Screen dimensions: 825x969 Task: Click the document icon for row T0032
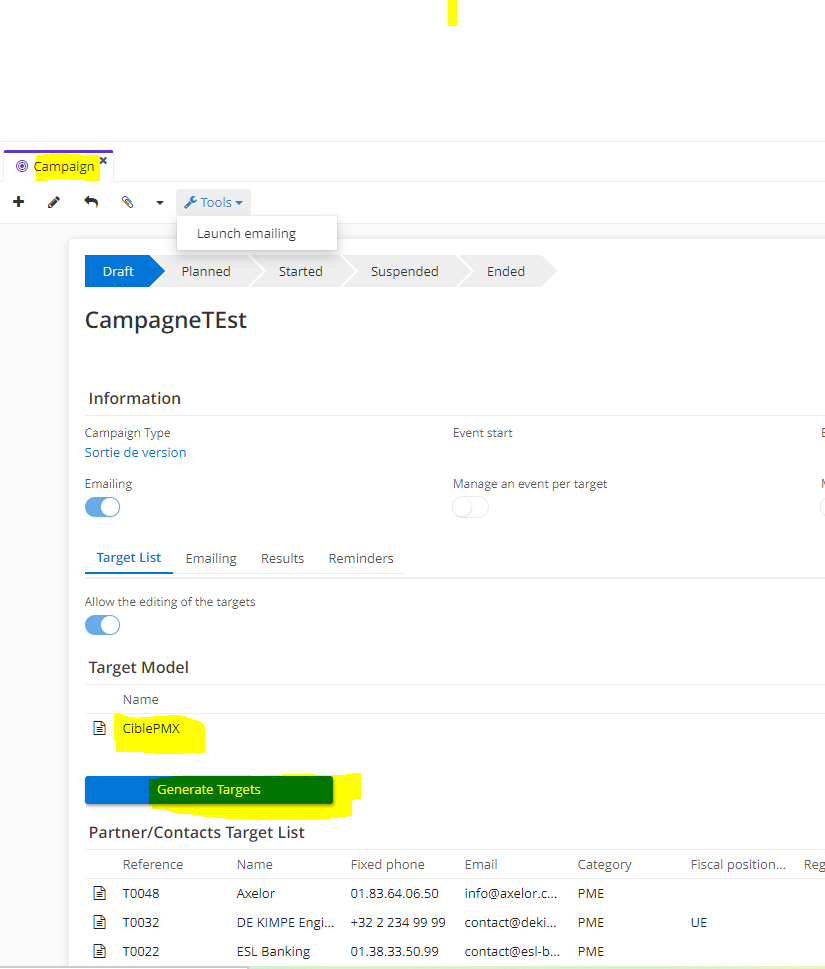click(99, 922)
